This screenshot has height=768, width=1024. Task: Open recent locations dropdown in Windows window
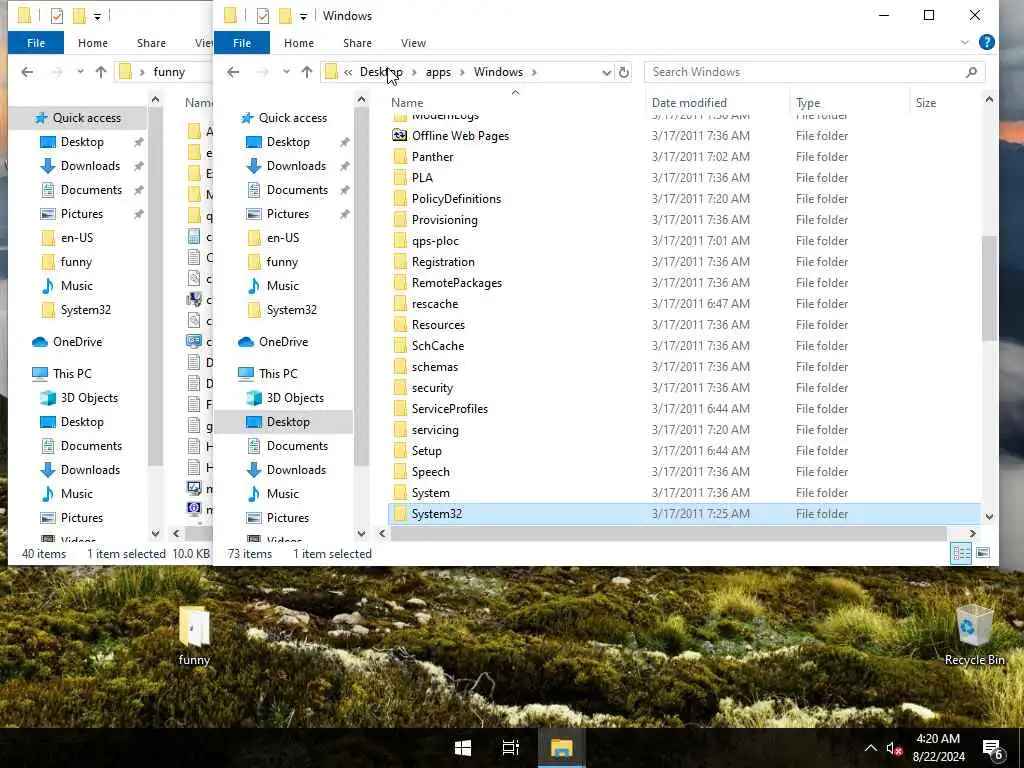pyautogui.click(x=286, y=72)
